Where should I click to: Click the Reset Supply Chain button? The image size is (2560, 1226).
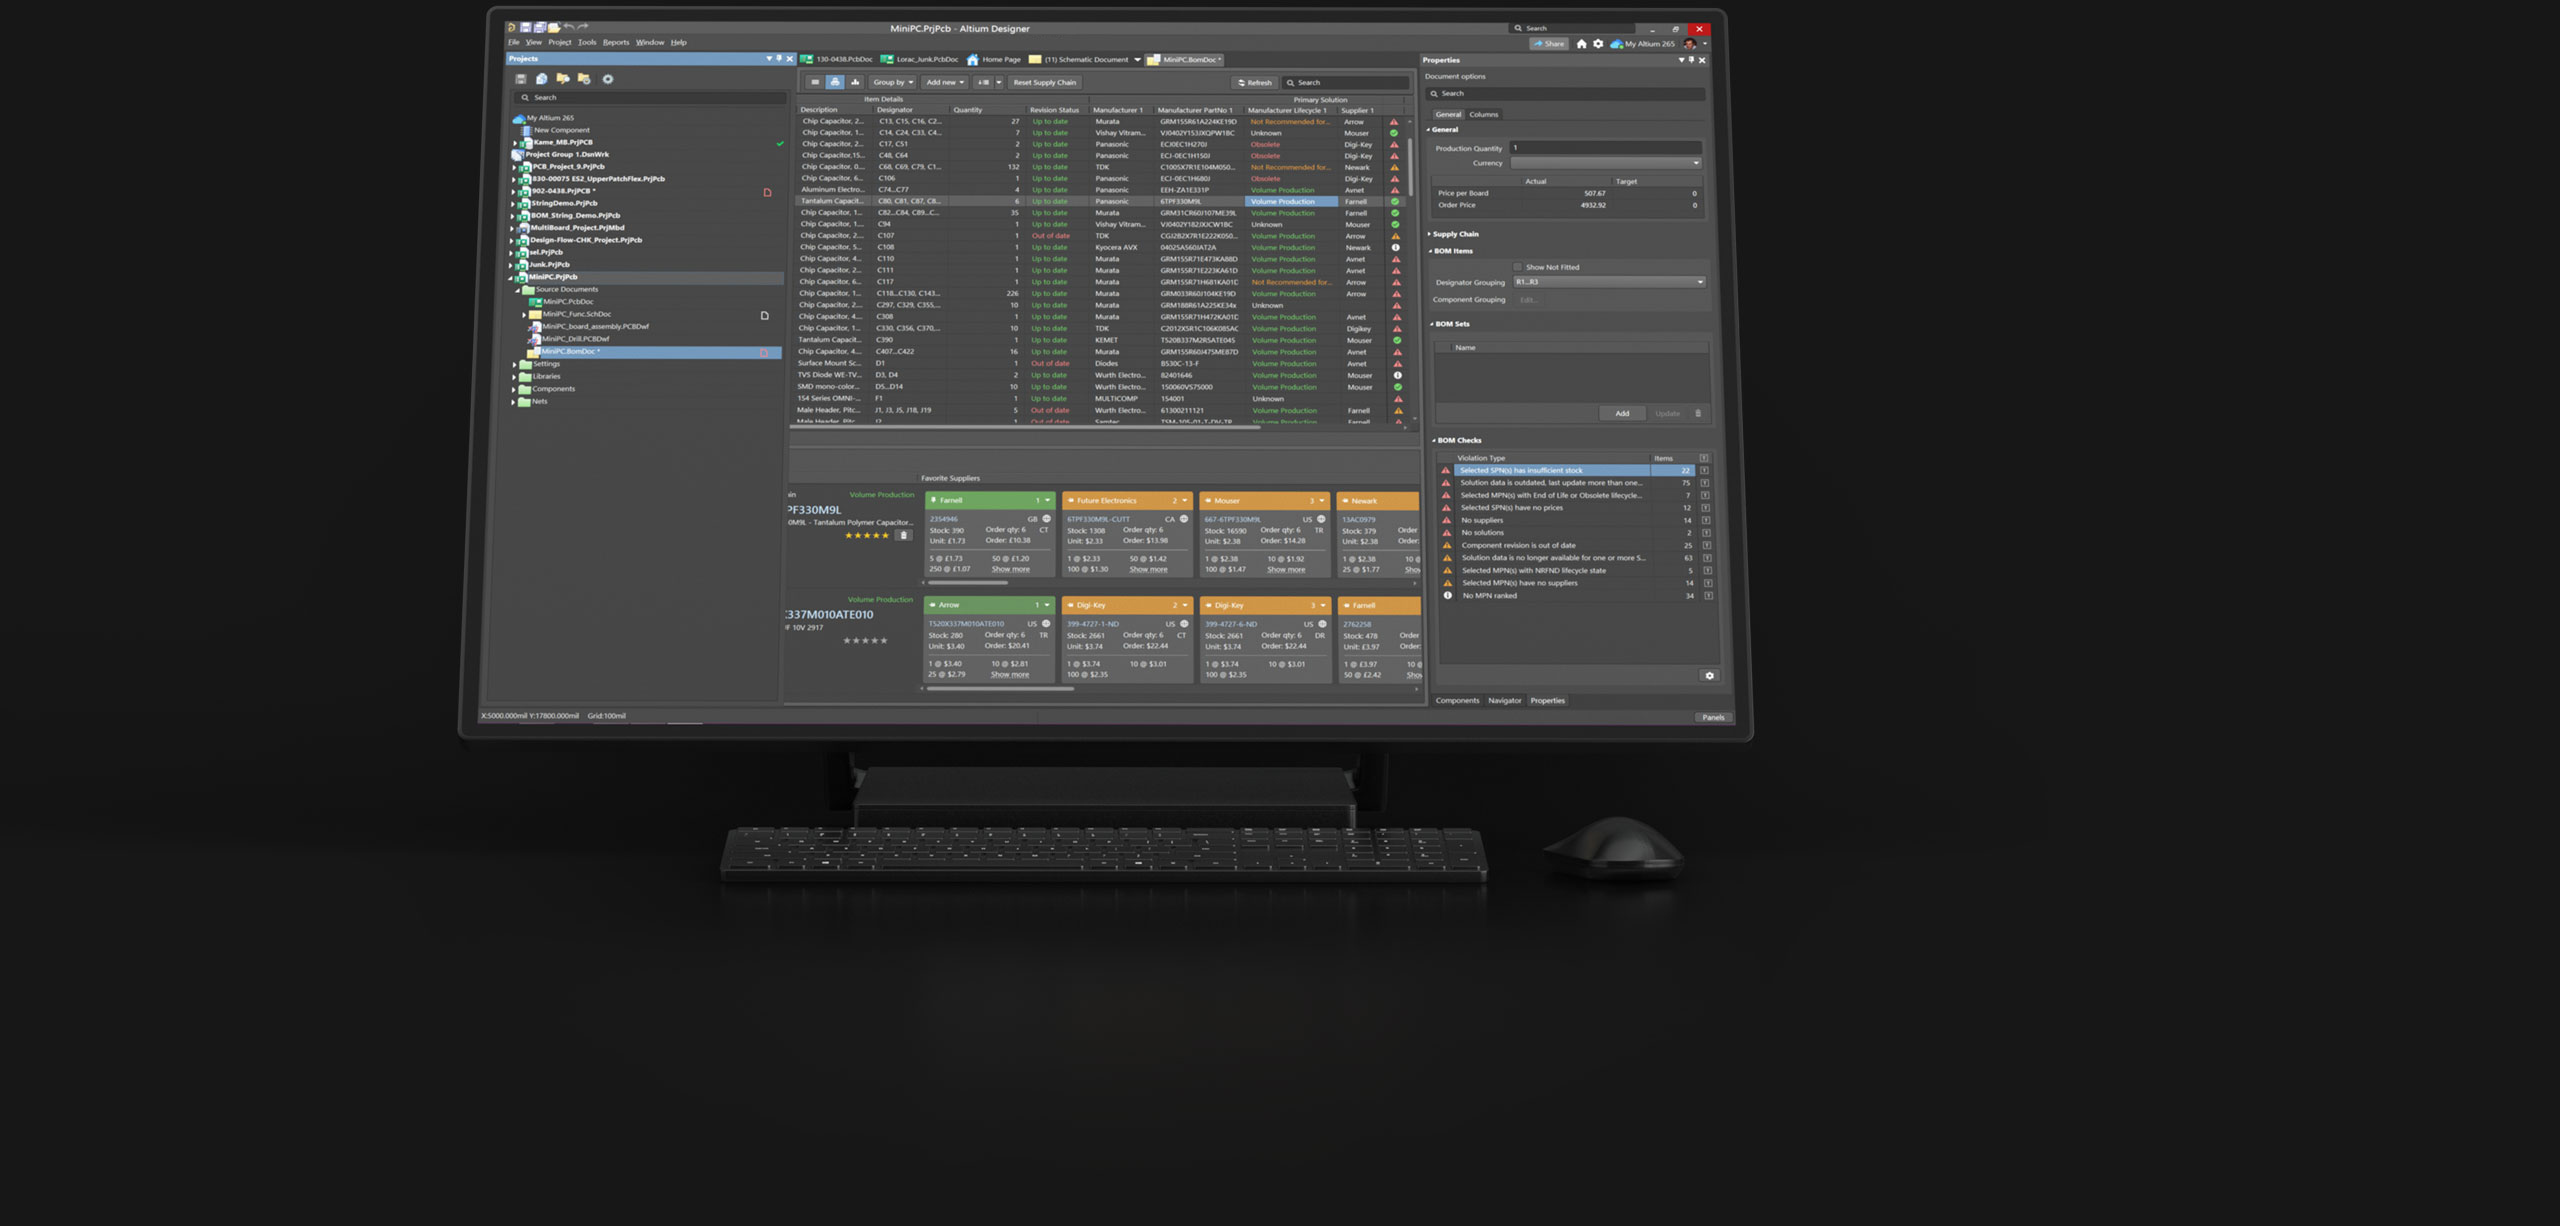1044,83
